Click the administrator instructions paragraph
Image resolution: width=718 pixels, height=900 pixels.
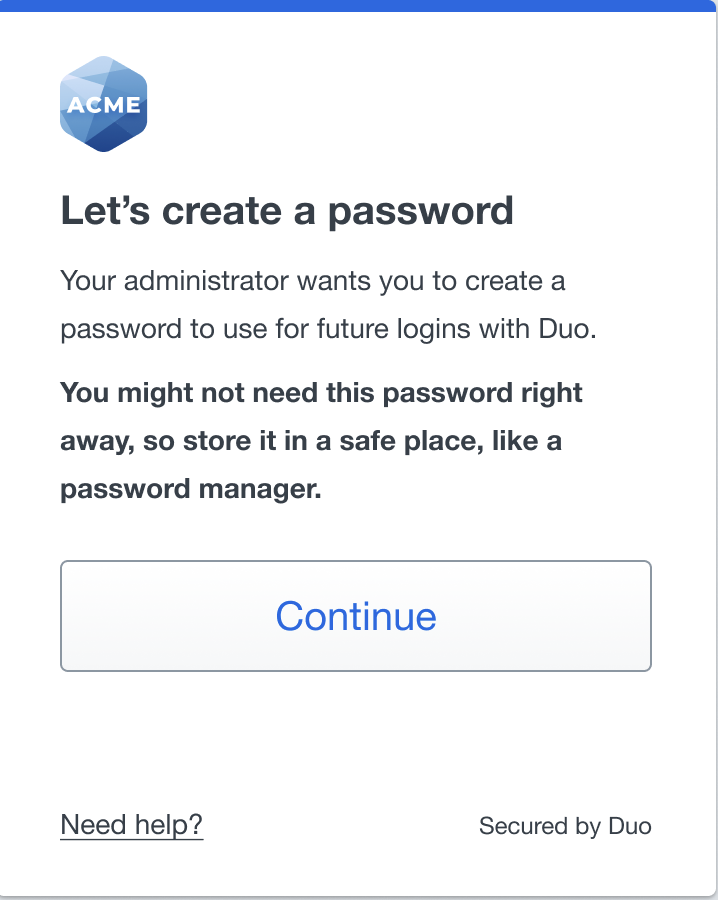(328, 305)
